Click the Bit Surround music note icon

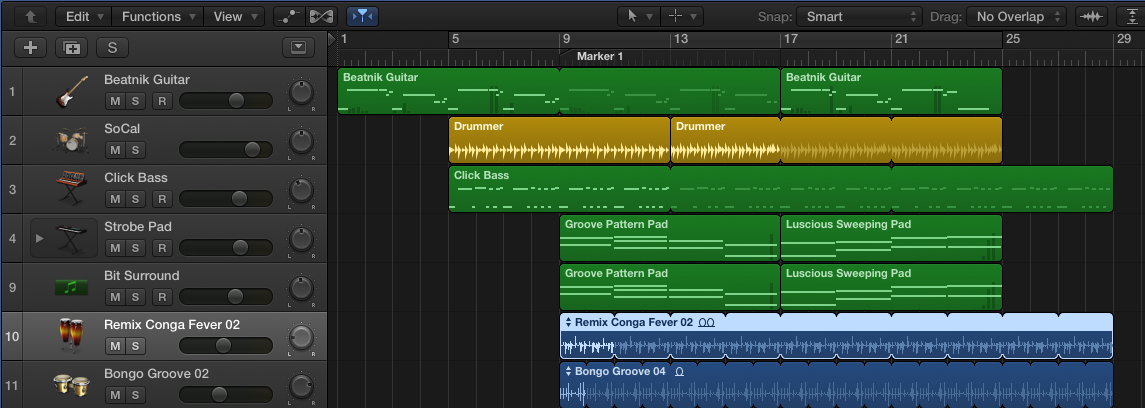pos(71,288)
